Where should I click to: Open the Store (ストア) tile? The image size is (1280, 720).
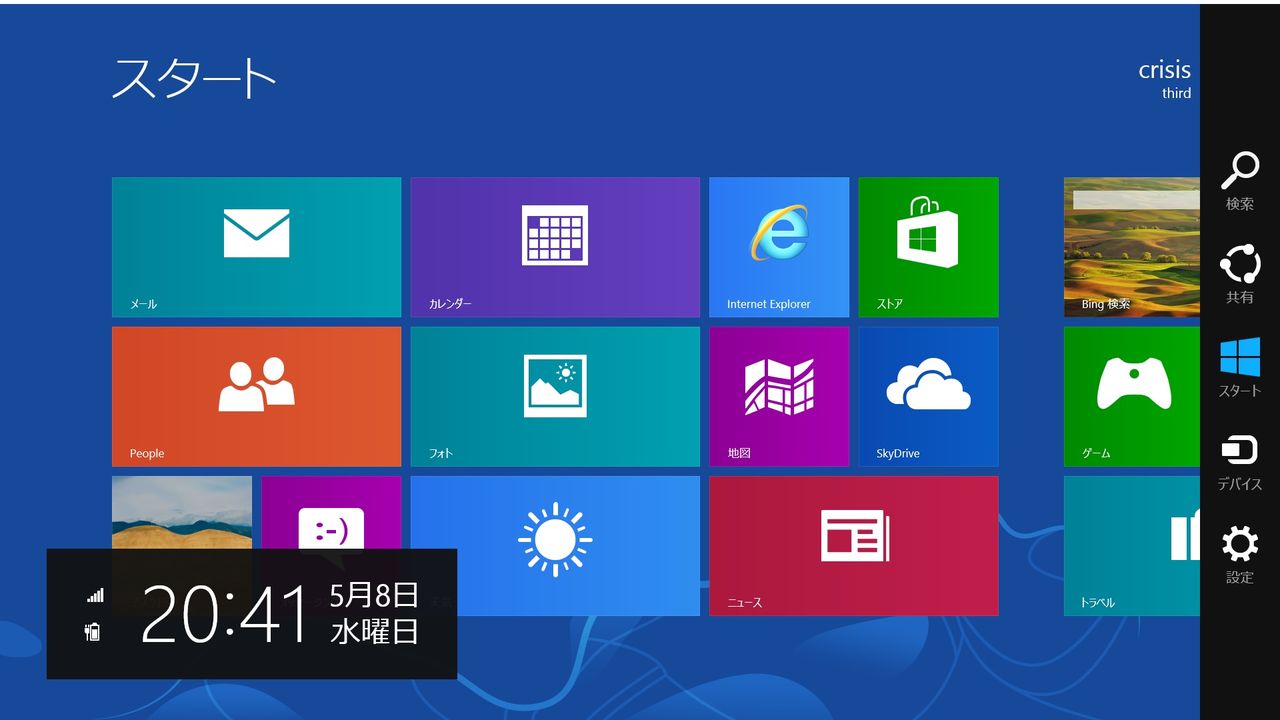pyautogui.click(x=928, y=247)
